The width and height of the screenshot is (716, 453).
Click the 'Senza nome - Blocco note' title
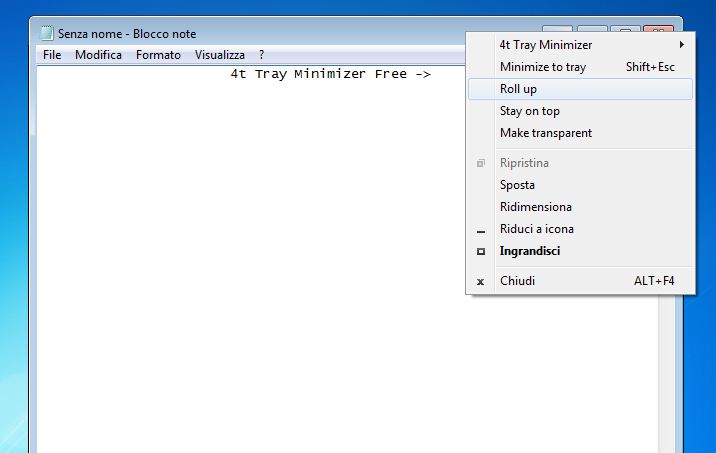[127, 34]
